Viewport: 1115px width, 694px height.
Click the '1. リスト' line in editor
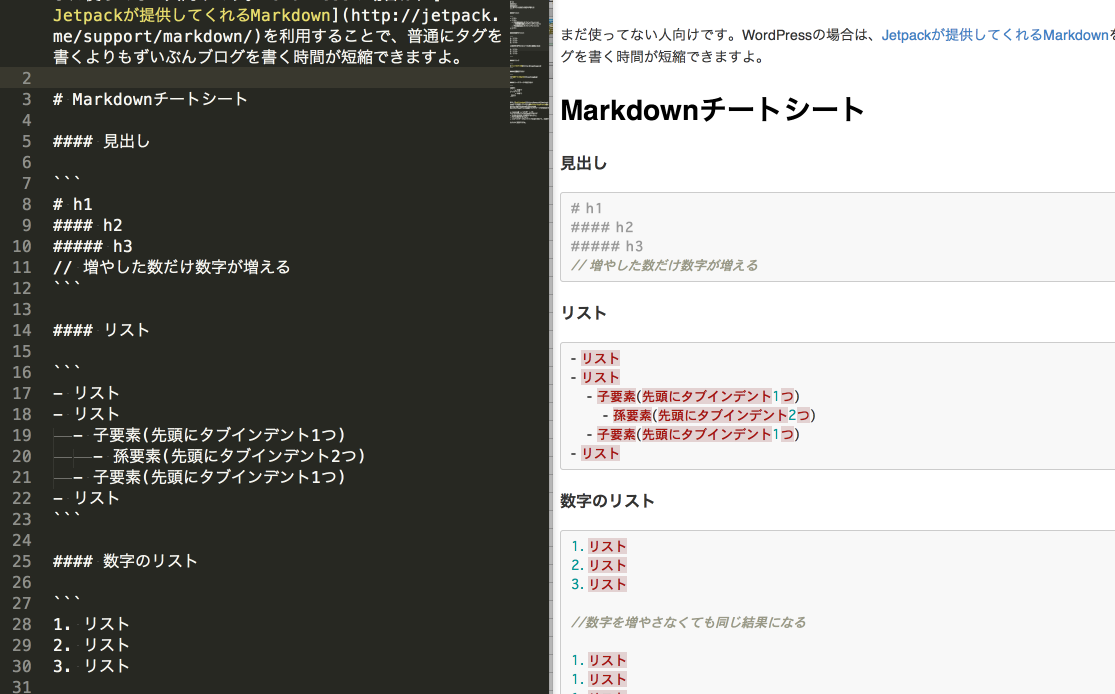click(91, 624)
